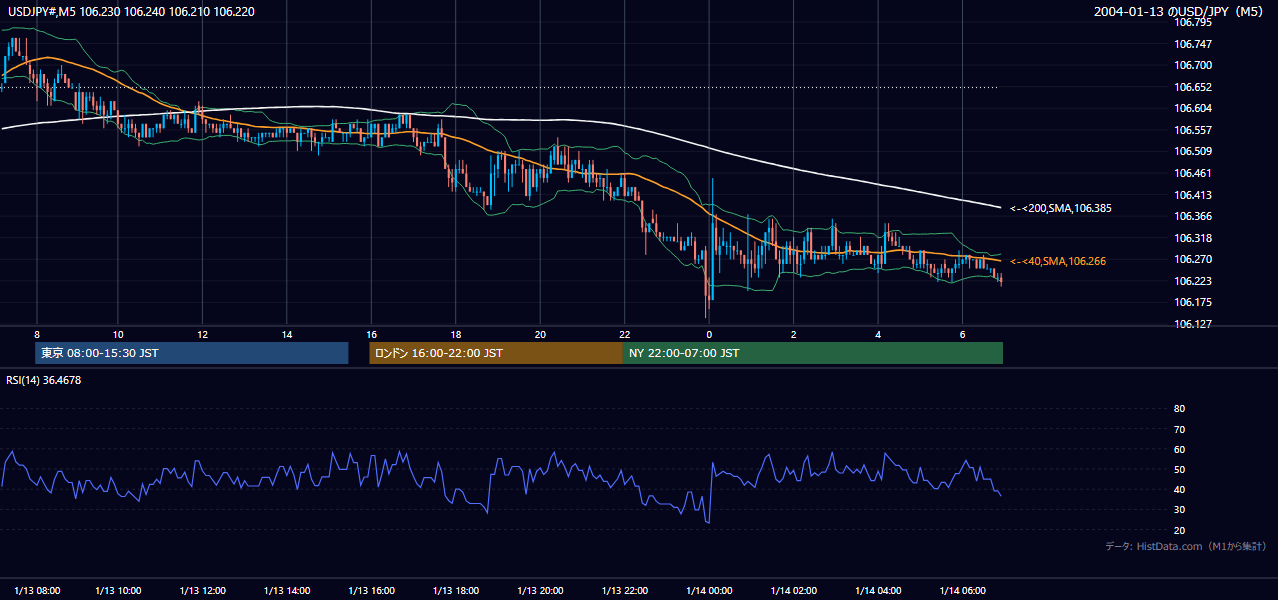1278x600 pixels.
Task: Click the 1/14 04:00 time axis label
Action: click(878, 590)
